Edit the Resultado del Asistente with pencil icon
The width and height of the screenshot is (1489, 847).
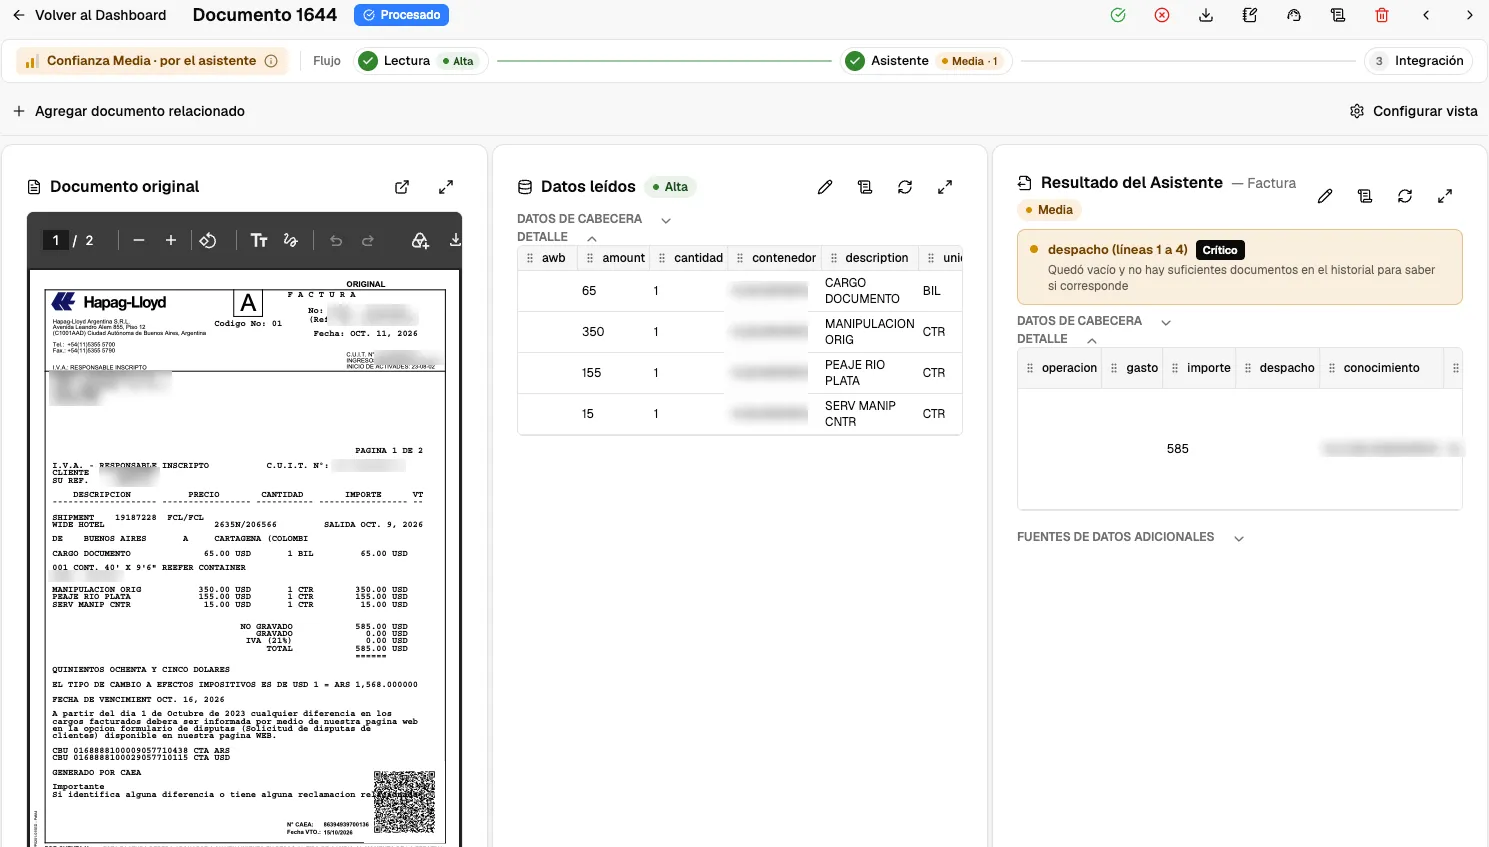[x=1325, y=196]
